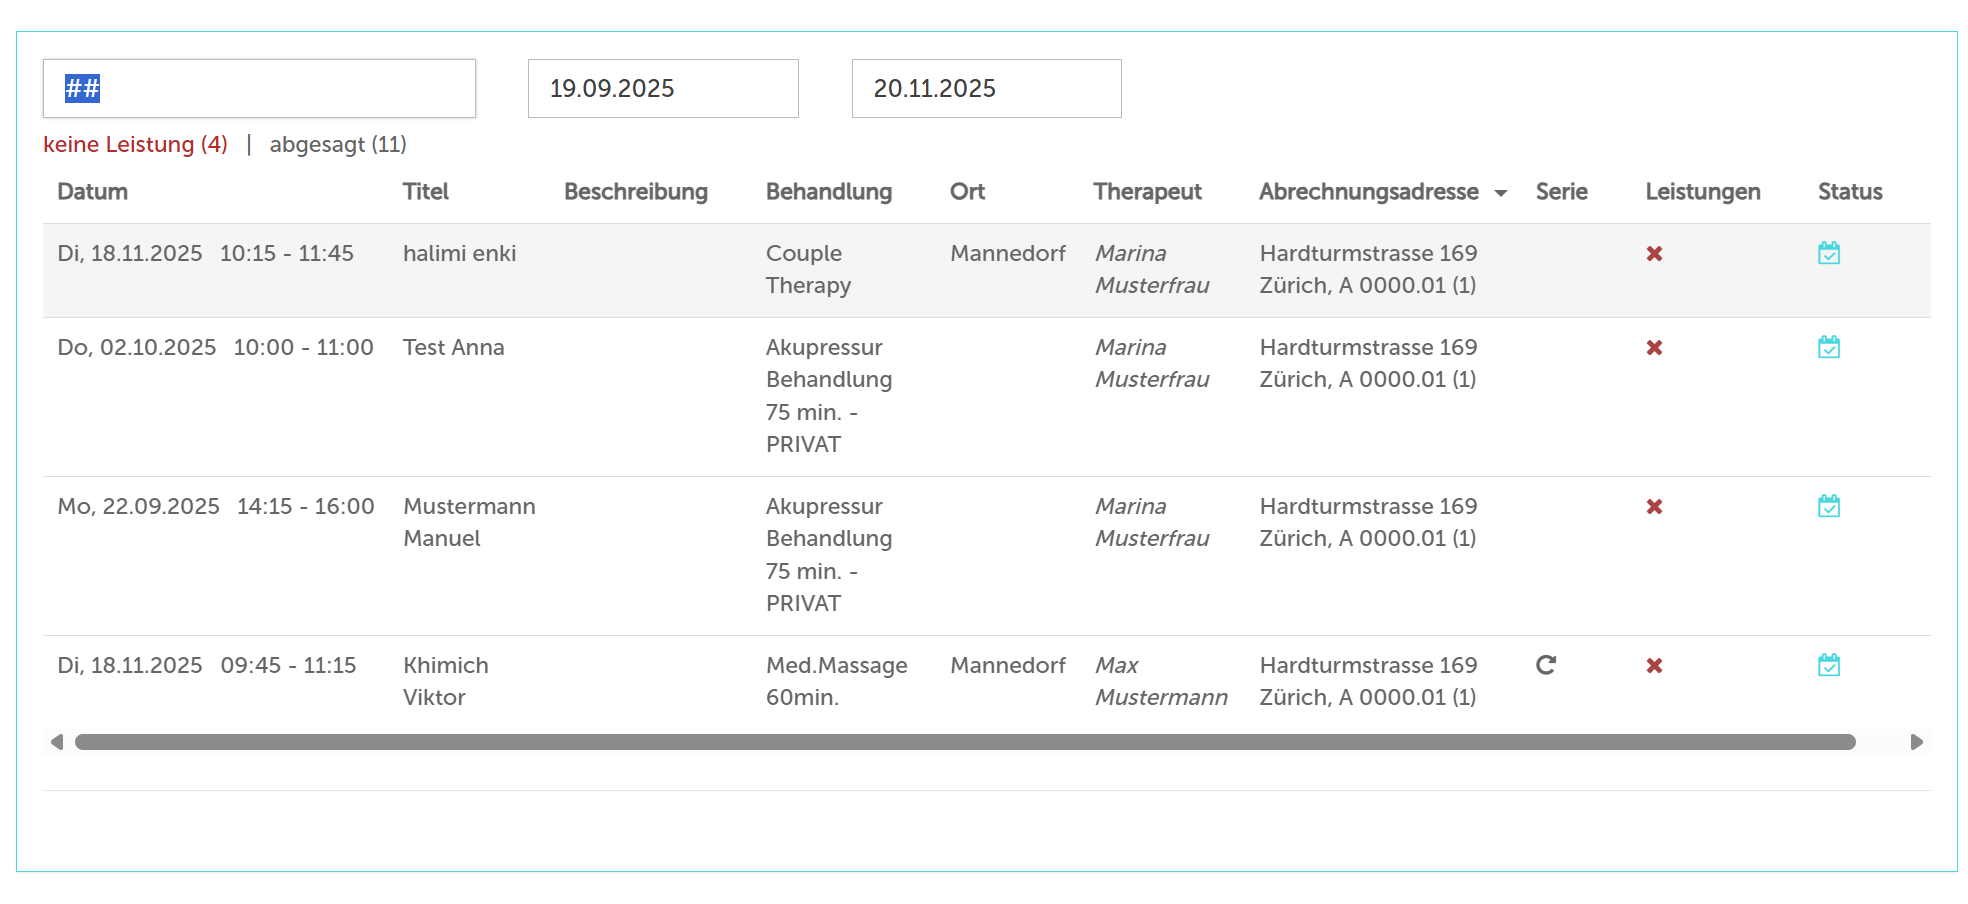Click red X in Test Anna row
This screenshot has height=904, width=1968.
click(1654, 348)
